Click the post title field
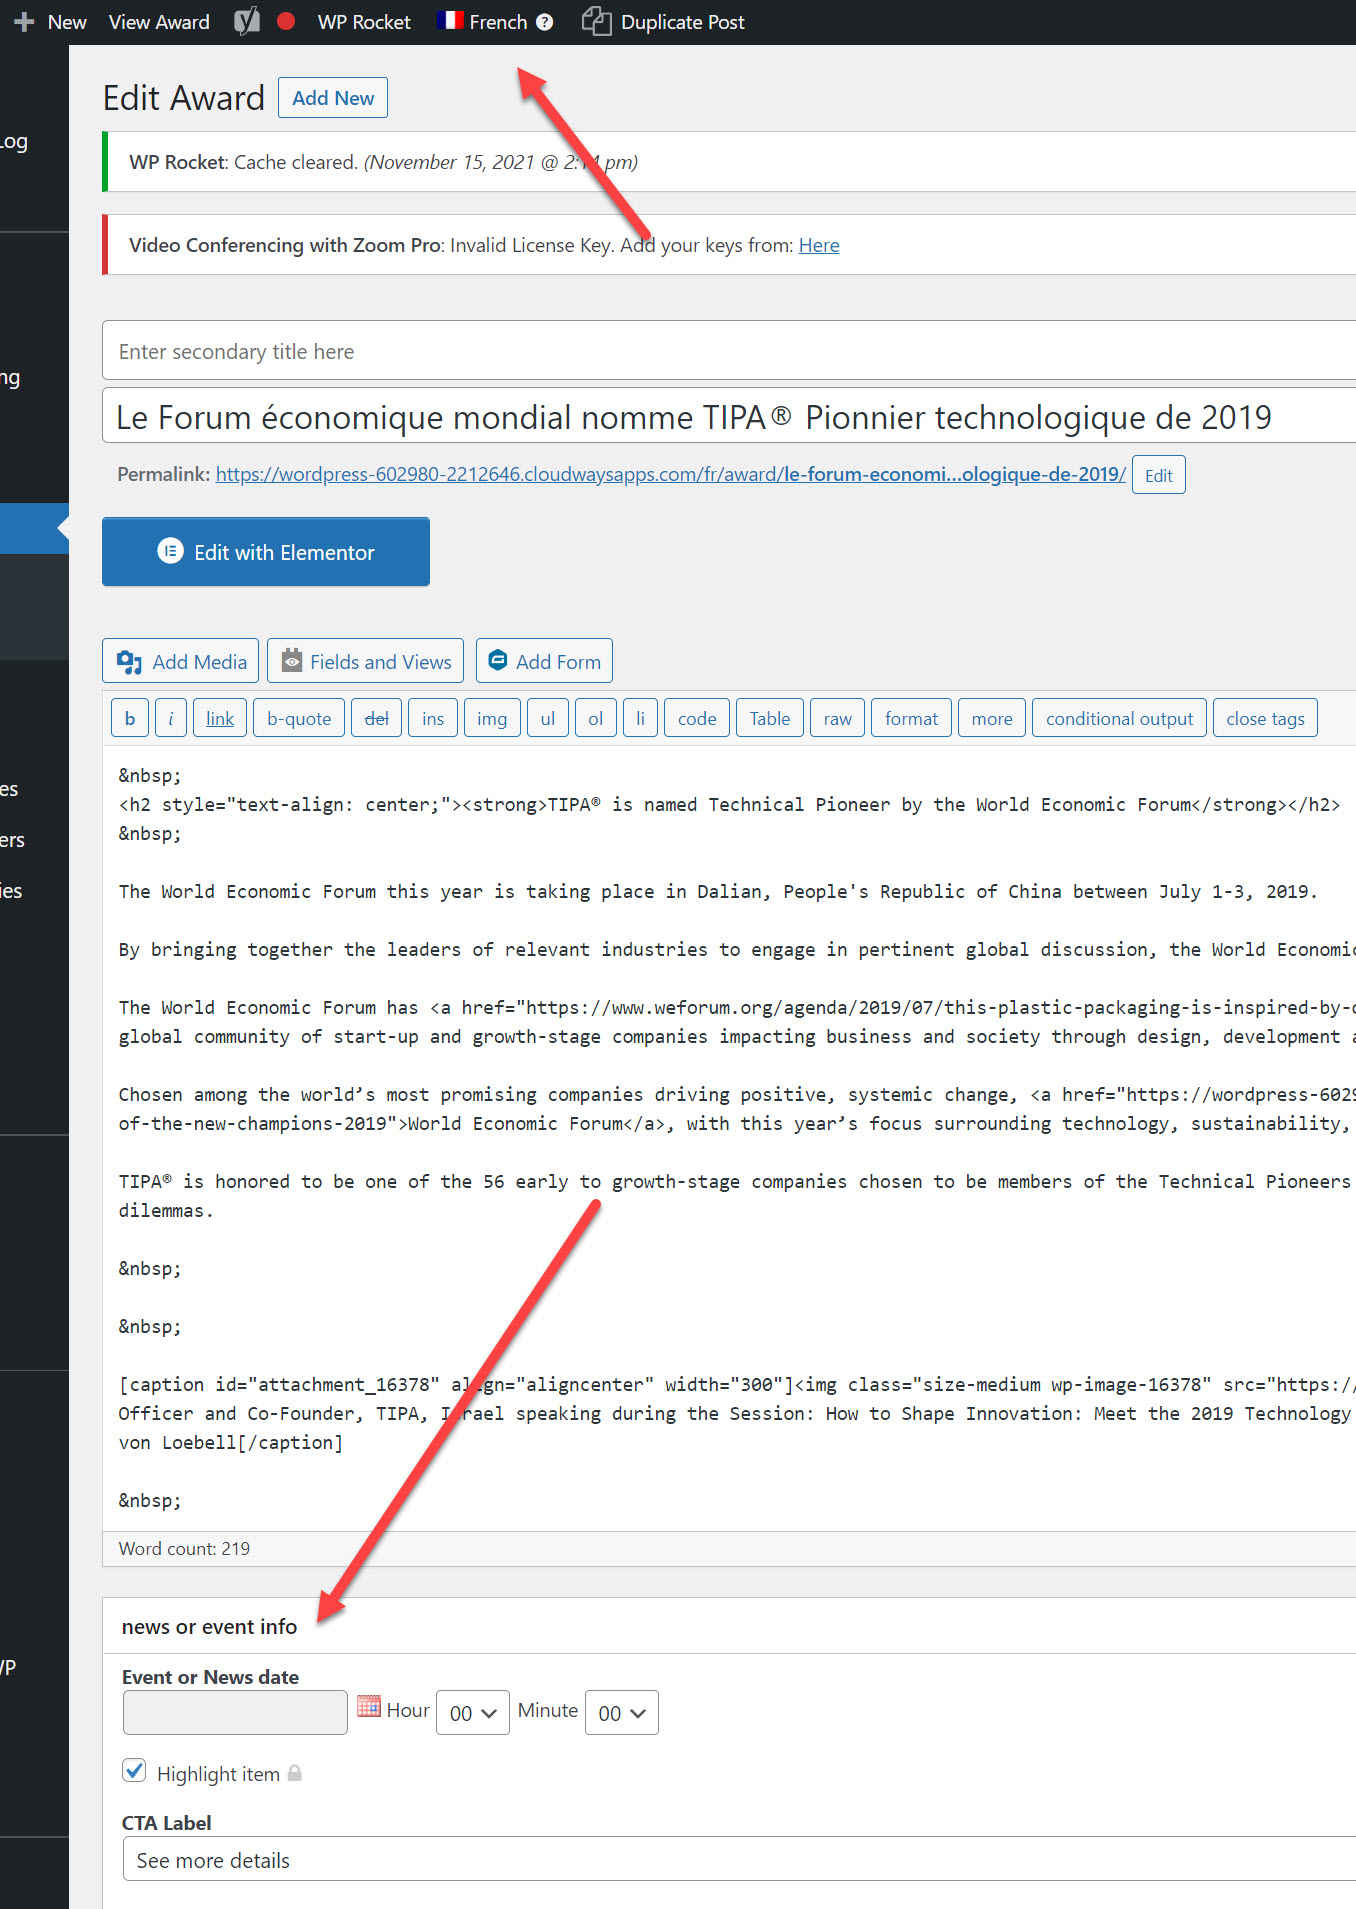Image resolution: width=1356 pixels, height=1909 pixels. pos(729,416)
